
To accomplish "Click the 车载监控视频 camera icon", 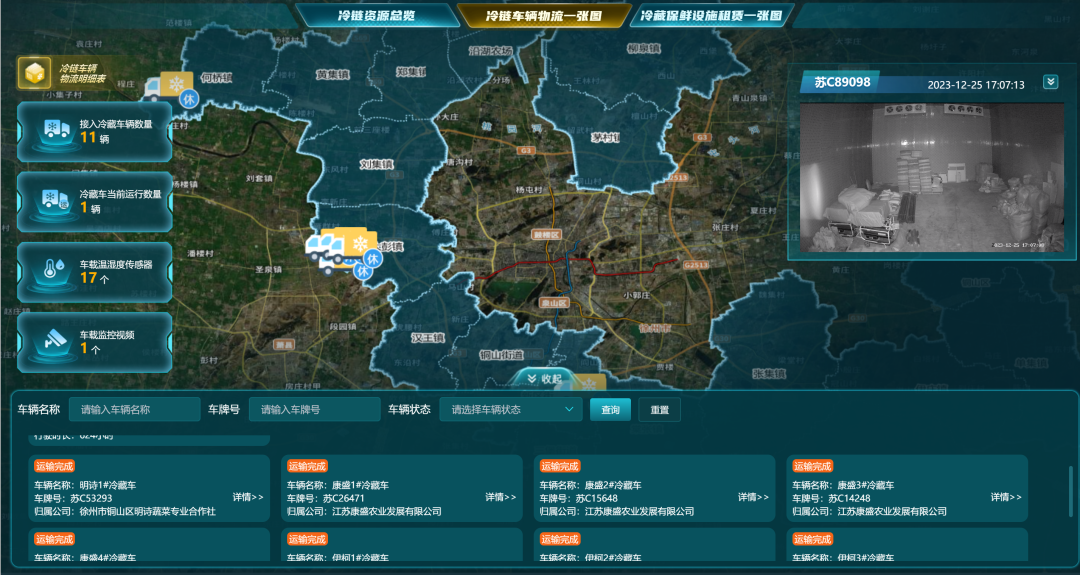I will pyautogui.click(x=50, y=342).
